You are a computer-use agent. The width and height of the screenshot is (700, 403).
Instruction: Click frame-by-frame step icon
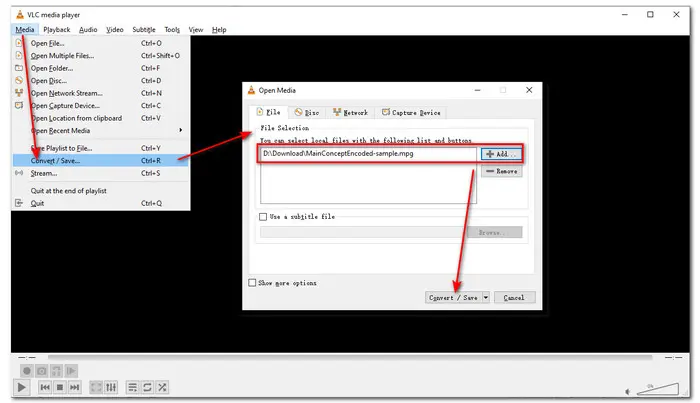click(x=71, y=371)
